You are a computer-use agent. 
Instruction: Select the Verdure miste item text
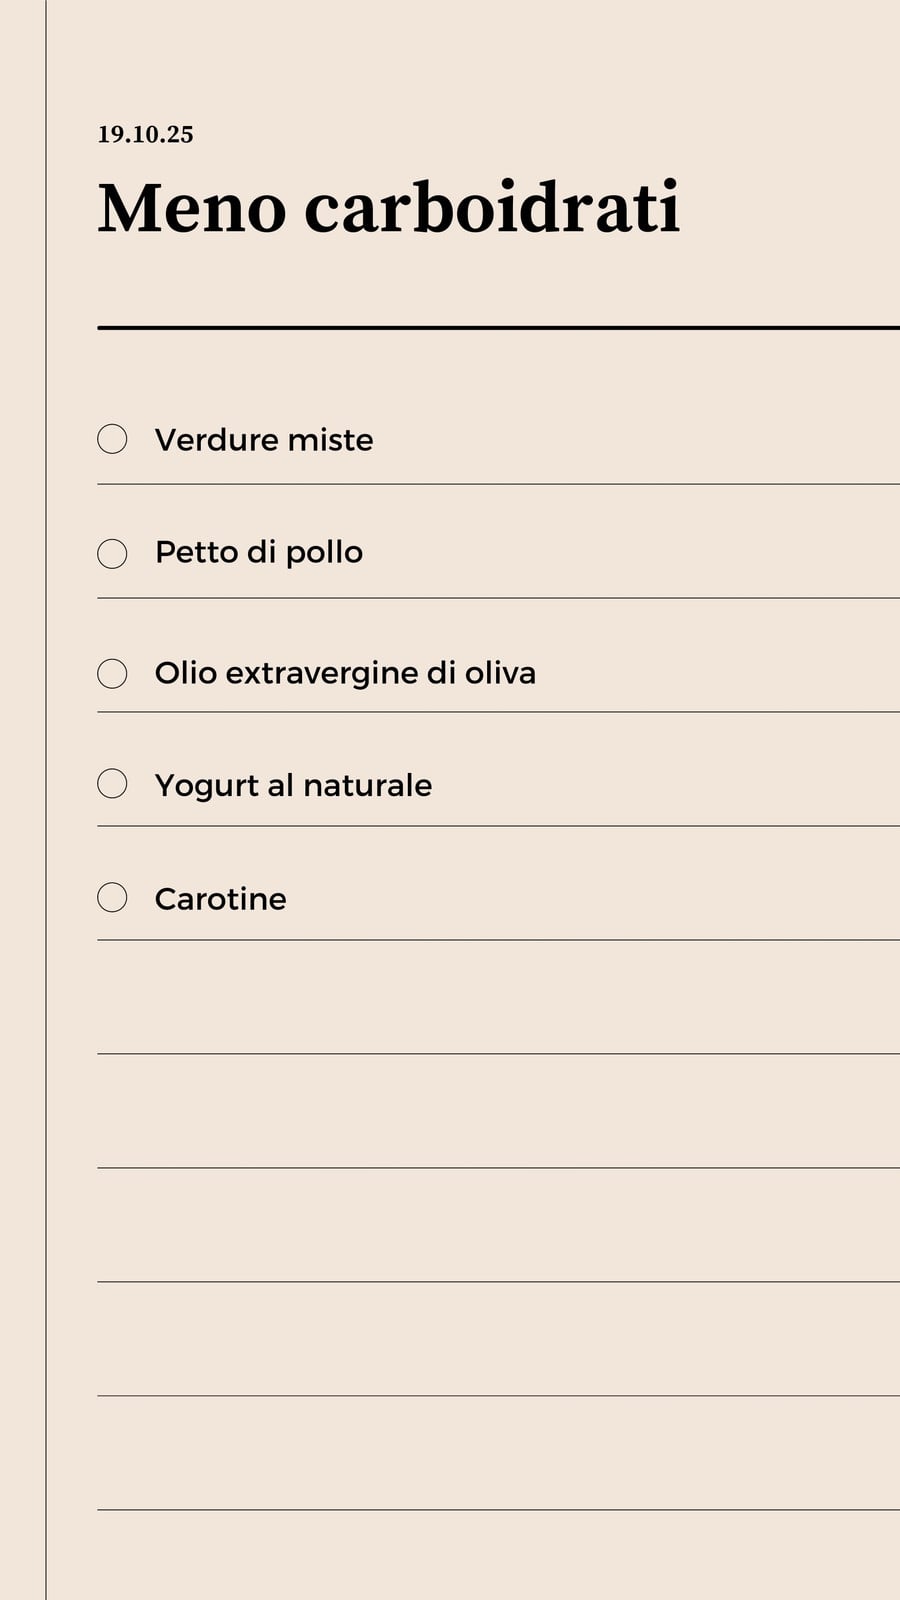coord(264,440)
